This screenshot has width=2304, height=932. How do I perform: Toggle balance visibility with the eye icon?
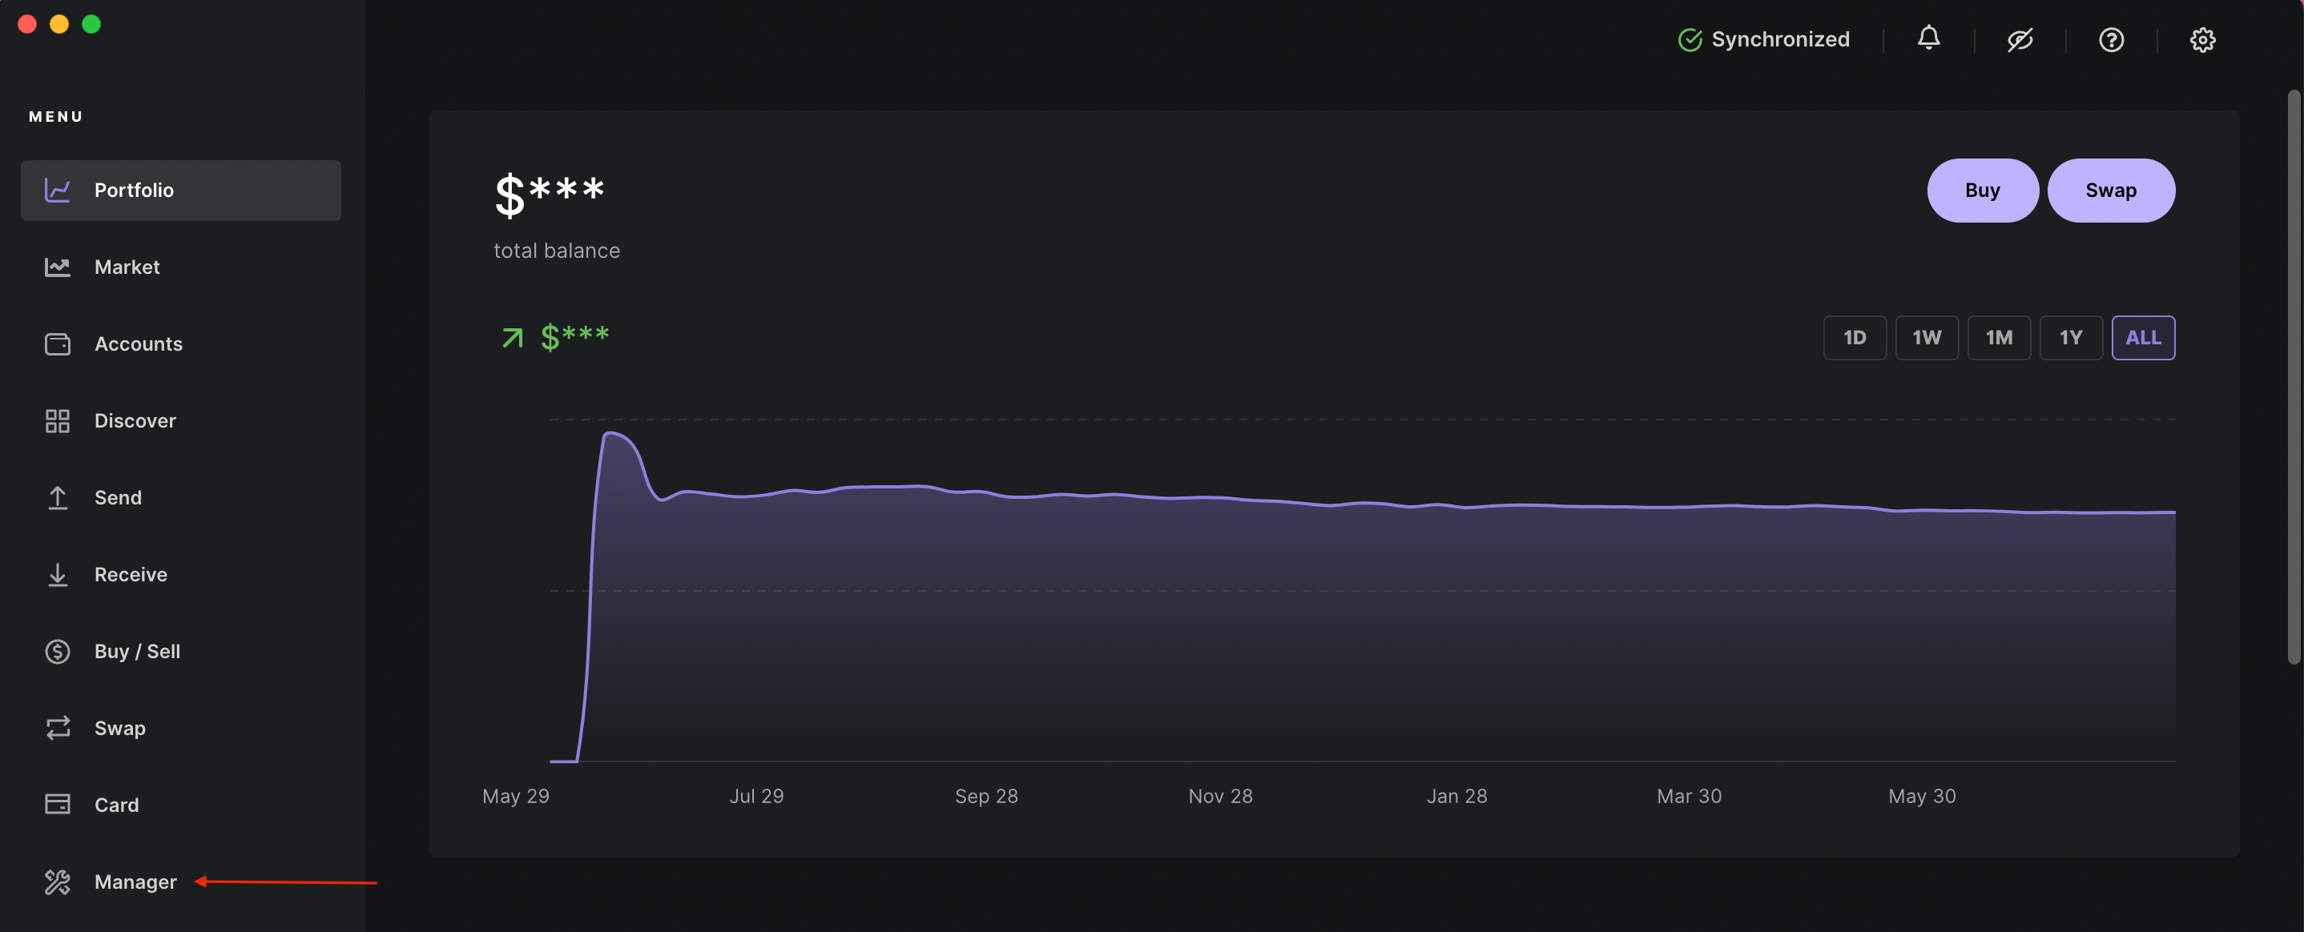[x=2020, y=39]
